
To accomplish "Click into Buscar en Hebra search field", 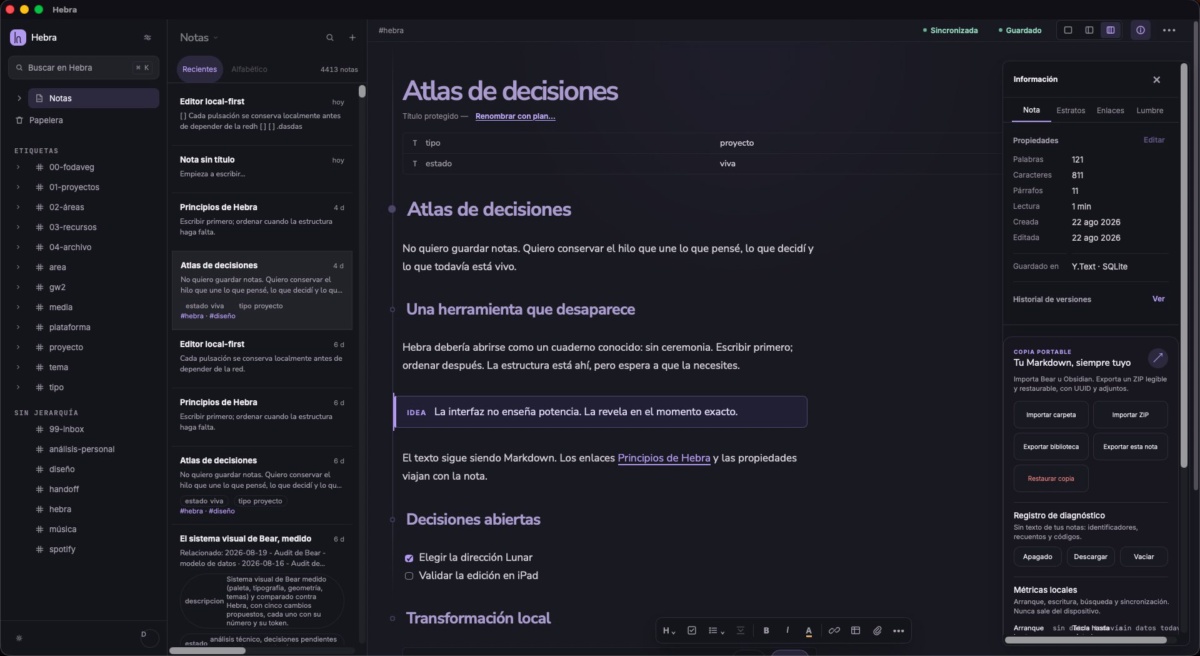I will pyautogui.click(x=84, y=68).
